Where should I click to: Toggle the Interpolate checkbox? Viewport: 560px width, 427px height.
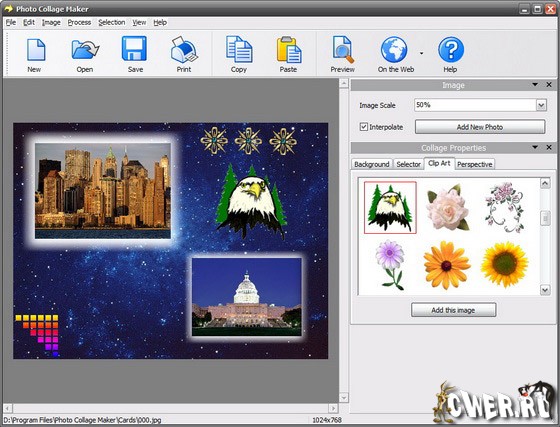[x=364, y=127]
